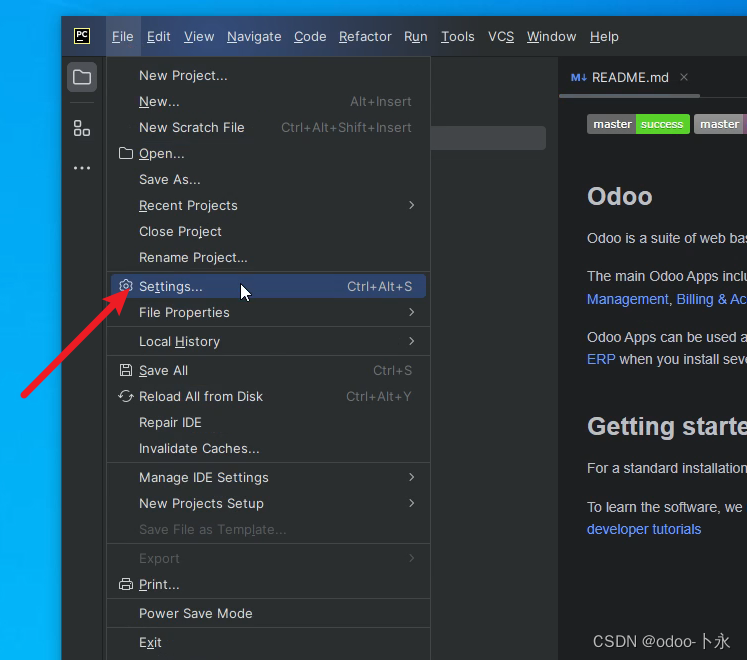Expand Manage IDE Settings submenu arrow
747x660 pixels.
coord(411,477)
